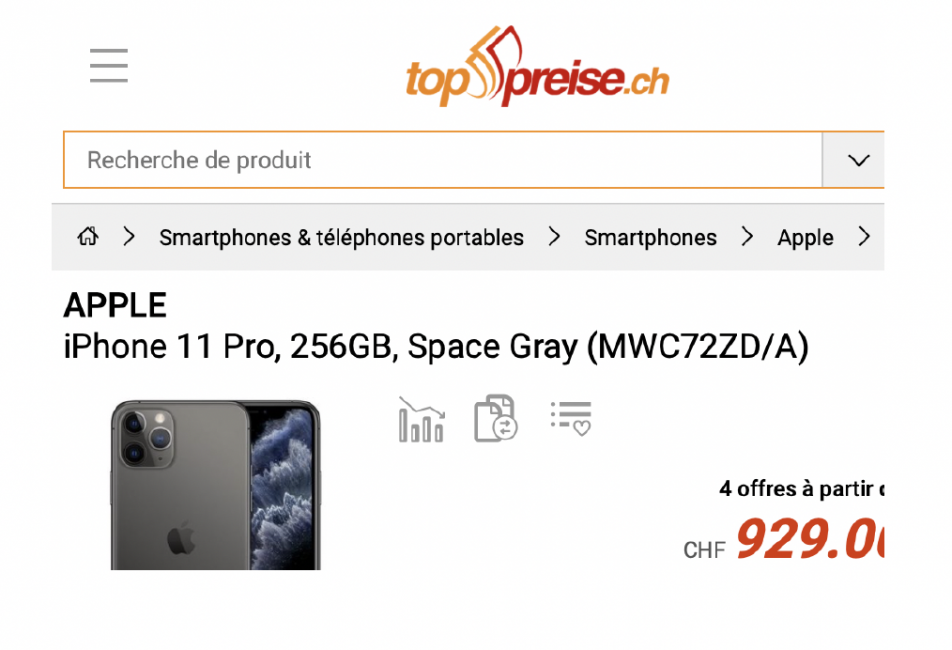The image size is (952, 650).
Task: Add product to wishlist heart list icon
Action: click(x=571, y=418)
